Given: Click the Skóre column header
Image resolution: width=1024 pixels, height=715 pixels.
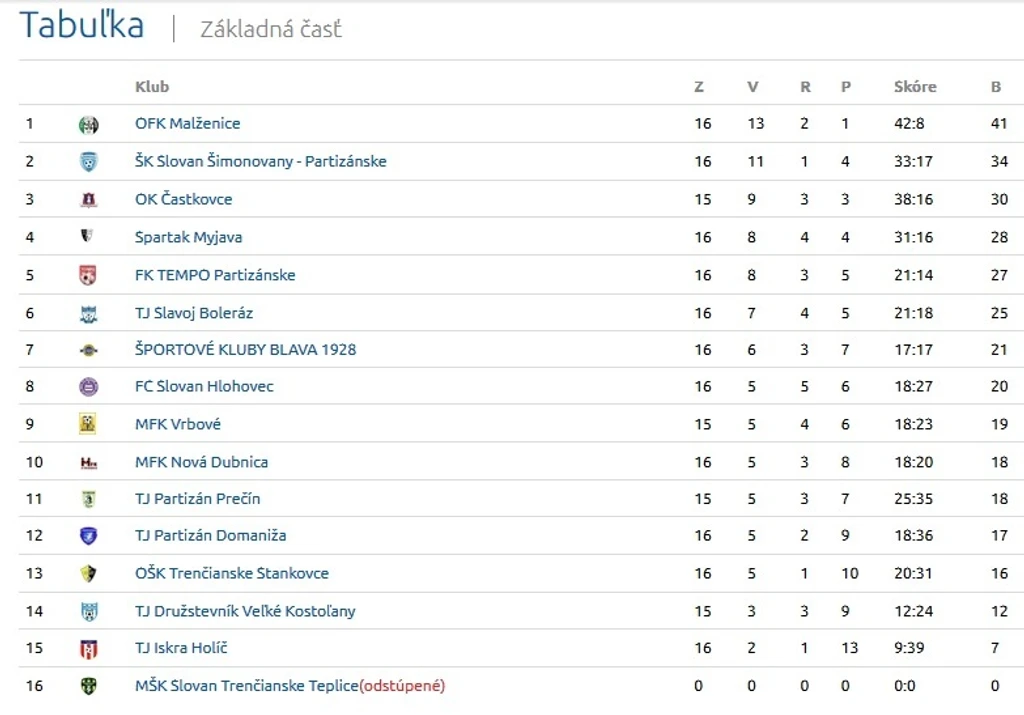Looking at the screenshot, I should pos(915,87).
